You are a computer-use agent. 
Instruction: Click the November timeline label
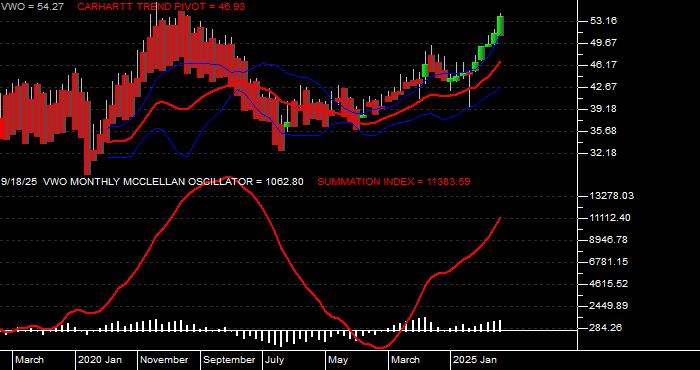click(165, 360)
